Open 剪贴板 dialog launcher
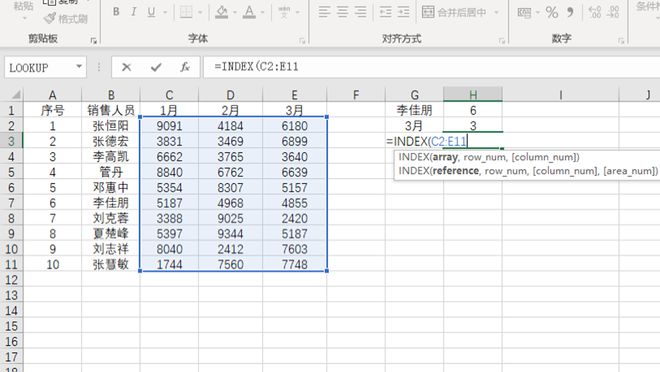This screenshot has height=372, width=660. pos(93,40)
